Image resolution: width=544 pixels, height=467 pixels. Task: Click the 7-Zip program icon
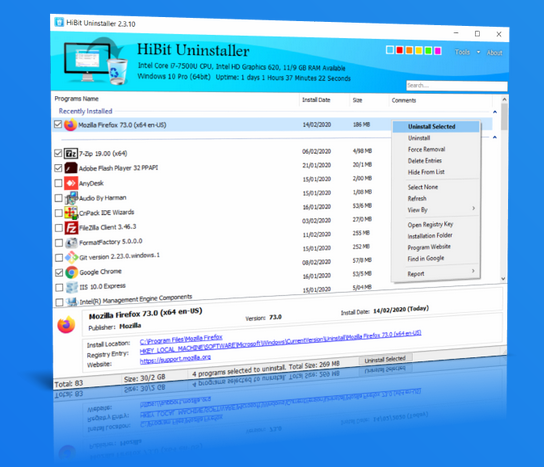[71, 153]
